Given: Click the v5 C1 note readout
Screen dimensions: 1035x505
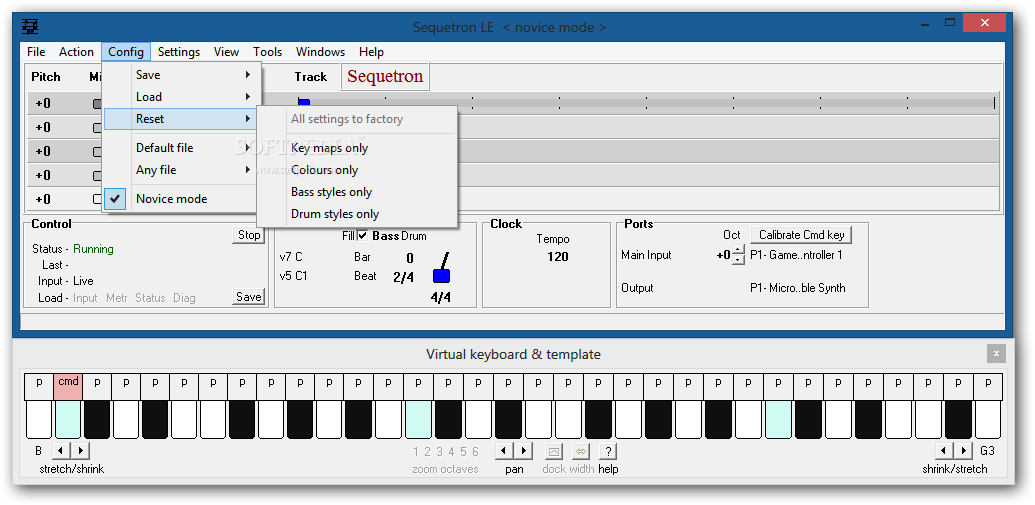Looking at the screenshot, I should pos(293,276).
